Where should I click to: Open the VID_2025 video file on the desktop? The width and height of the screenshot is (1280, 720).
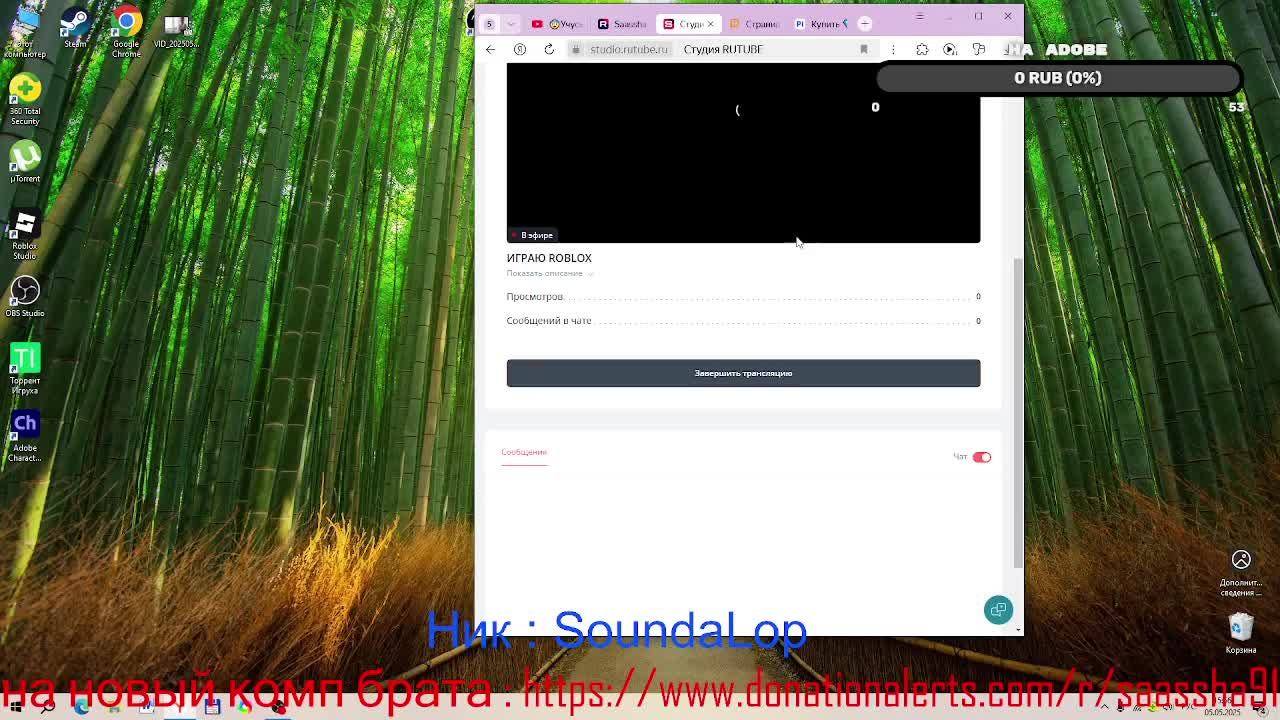point(176,30)
